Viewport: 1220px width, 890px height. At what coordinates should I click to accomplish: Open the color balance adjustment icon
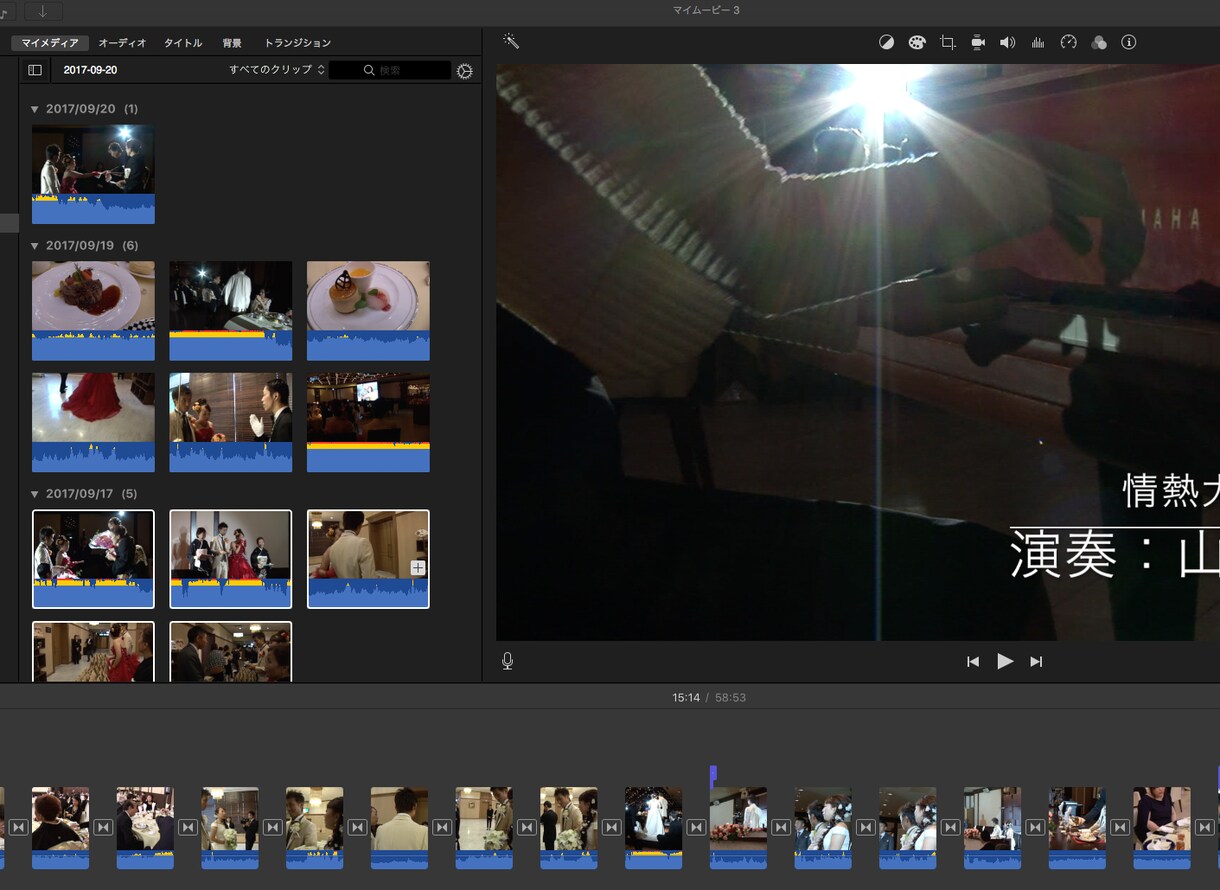[886, 42]
